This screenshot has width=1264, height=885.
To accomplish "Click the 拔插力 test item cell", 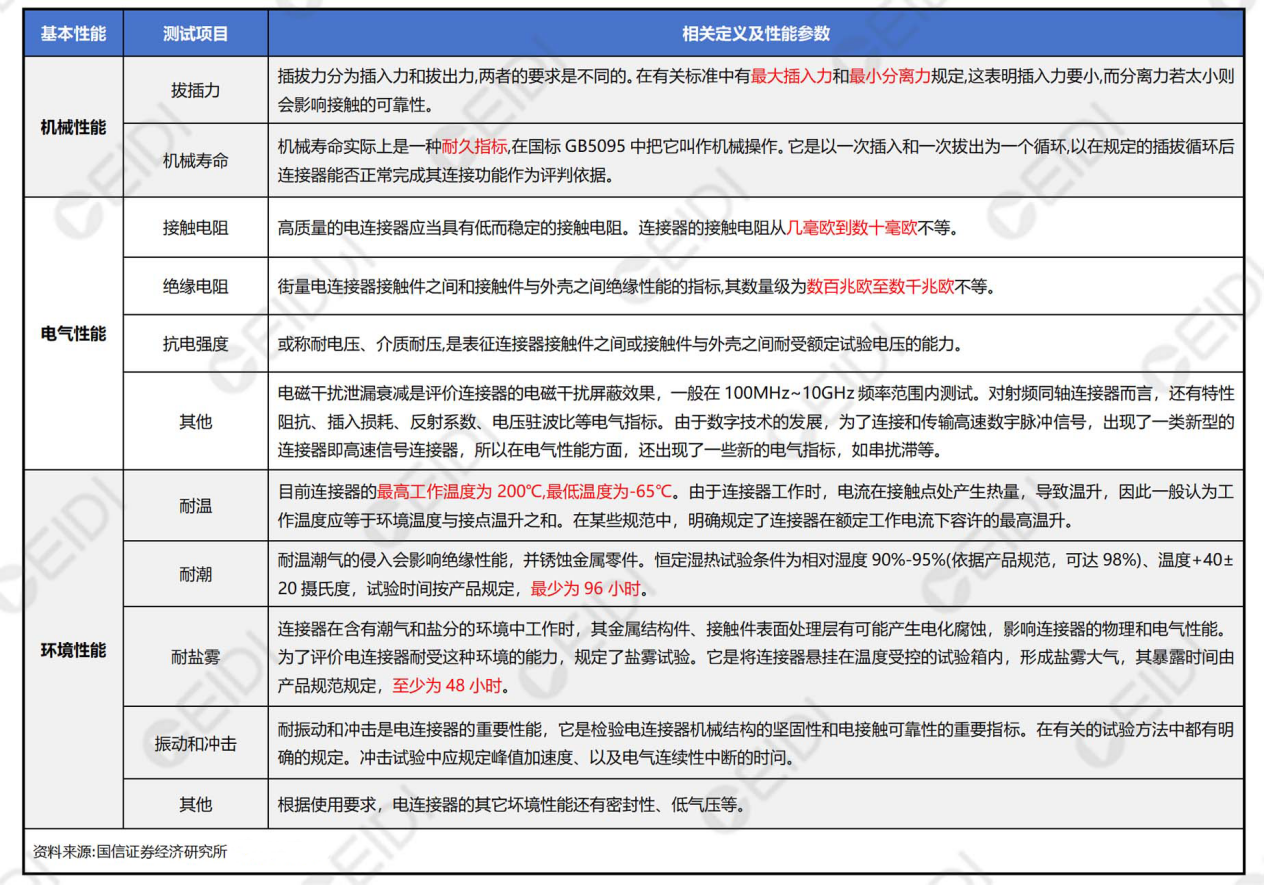I will click(195, 90).
